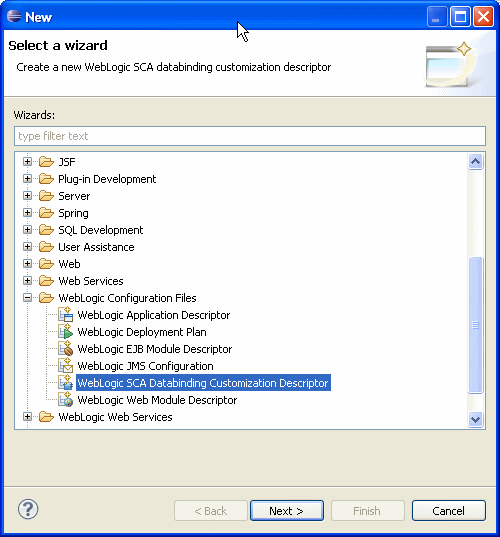
Task: Focus the type filter text field
Action: [x=250, y=136]
